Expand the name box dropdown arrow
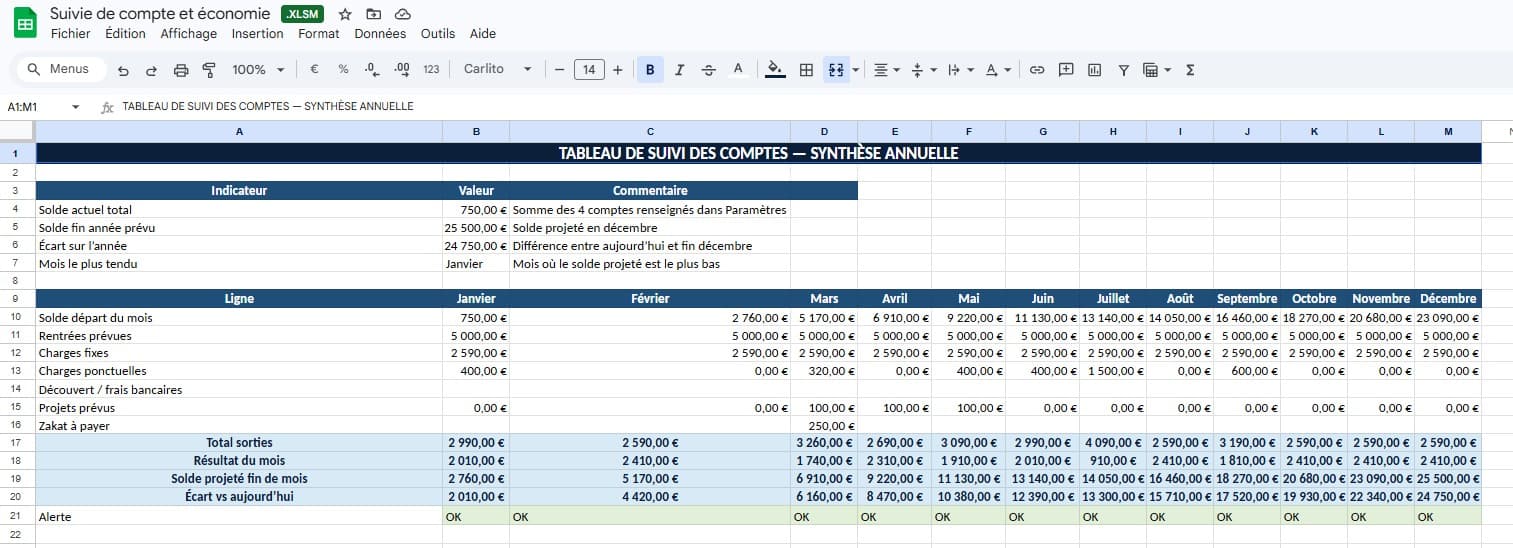 click(x=76, y=107)
